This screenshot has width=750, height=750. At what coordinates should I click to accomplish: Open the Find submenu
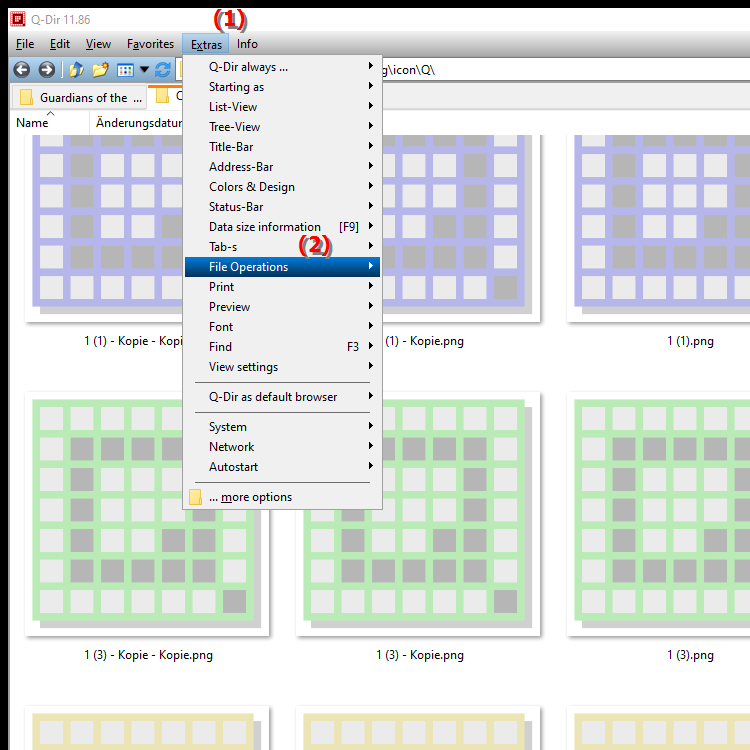click(282, 347)
